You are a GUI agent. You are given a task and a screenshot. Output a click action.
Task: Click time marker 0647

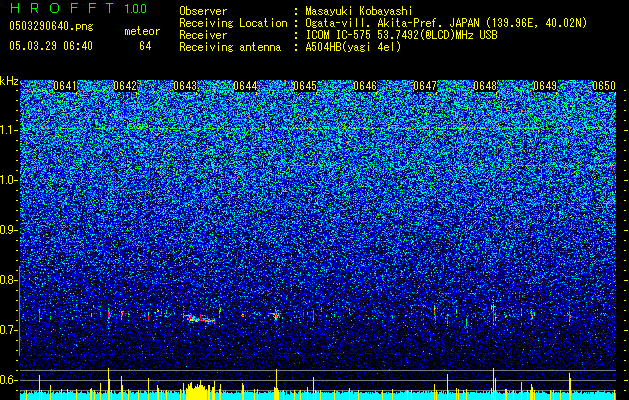pyautogui.click(x=425, y=86)
